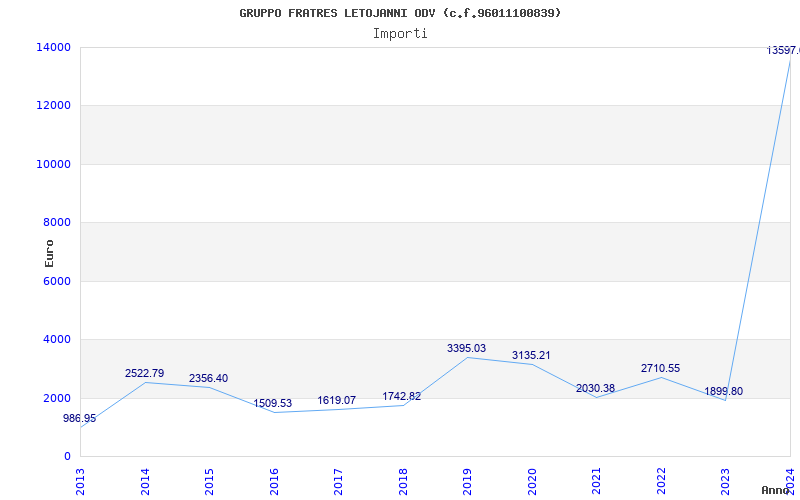Click the 2020 year tick label
Screen dimensions: 800x500
pyautogui.click(x=533, y=481)
